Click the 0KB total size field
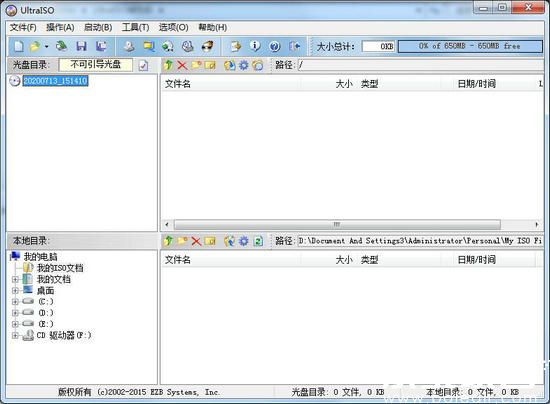Image resolution: width=550 pixels, height=404 pixels. (x=378, y=46)
